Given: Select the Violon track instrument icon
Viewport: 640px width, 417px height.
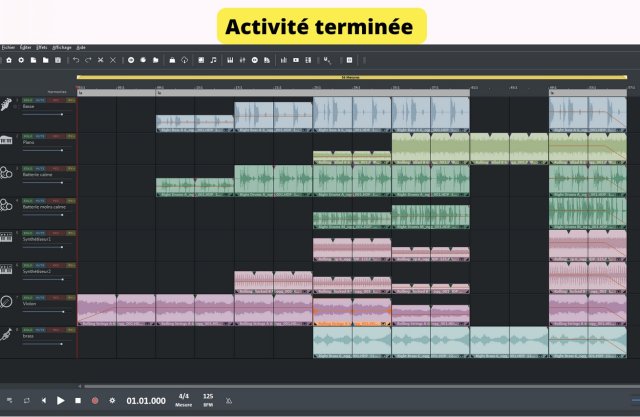Looking at the screenshot, I should click(x=6, y=302).
